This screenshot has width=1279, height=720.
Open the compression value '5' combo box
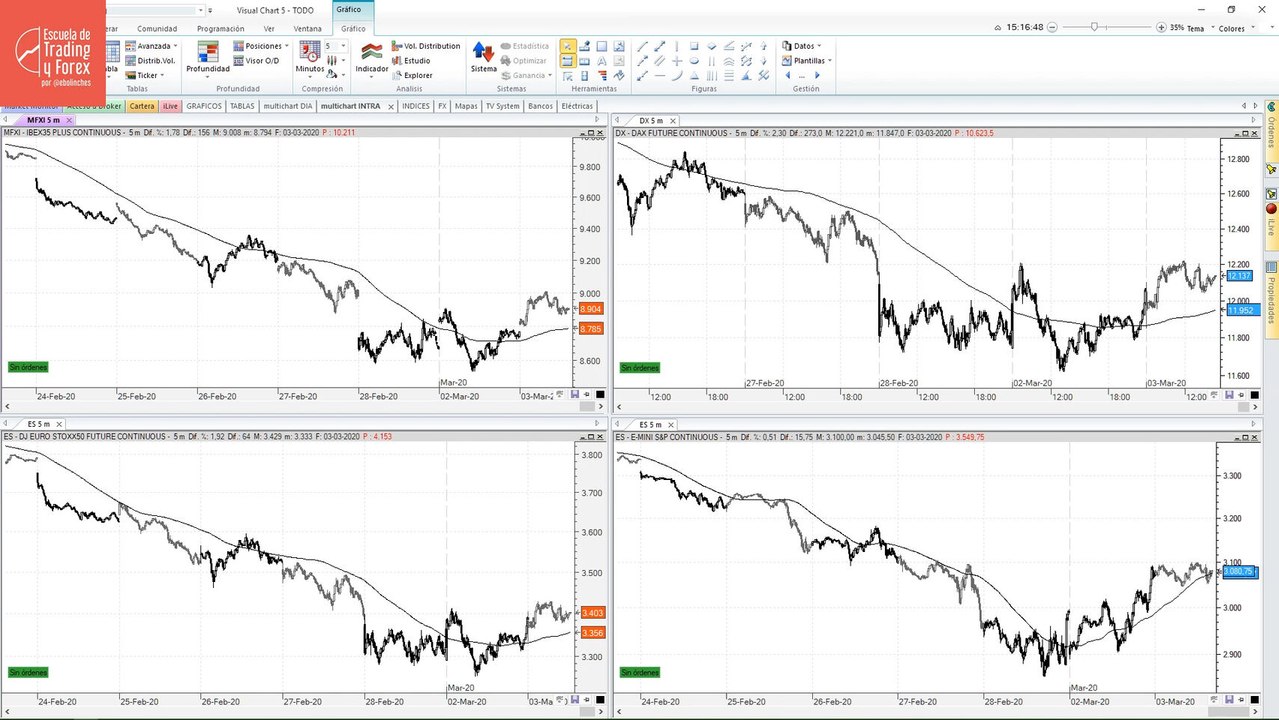click(336, 46)
